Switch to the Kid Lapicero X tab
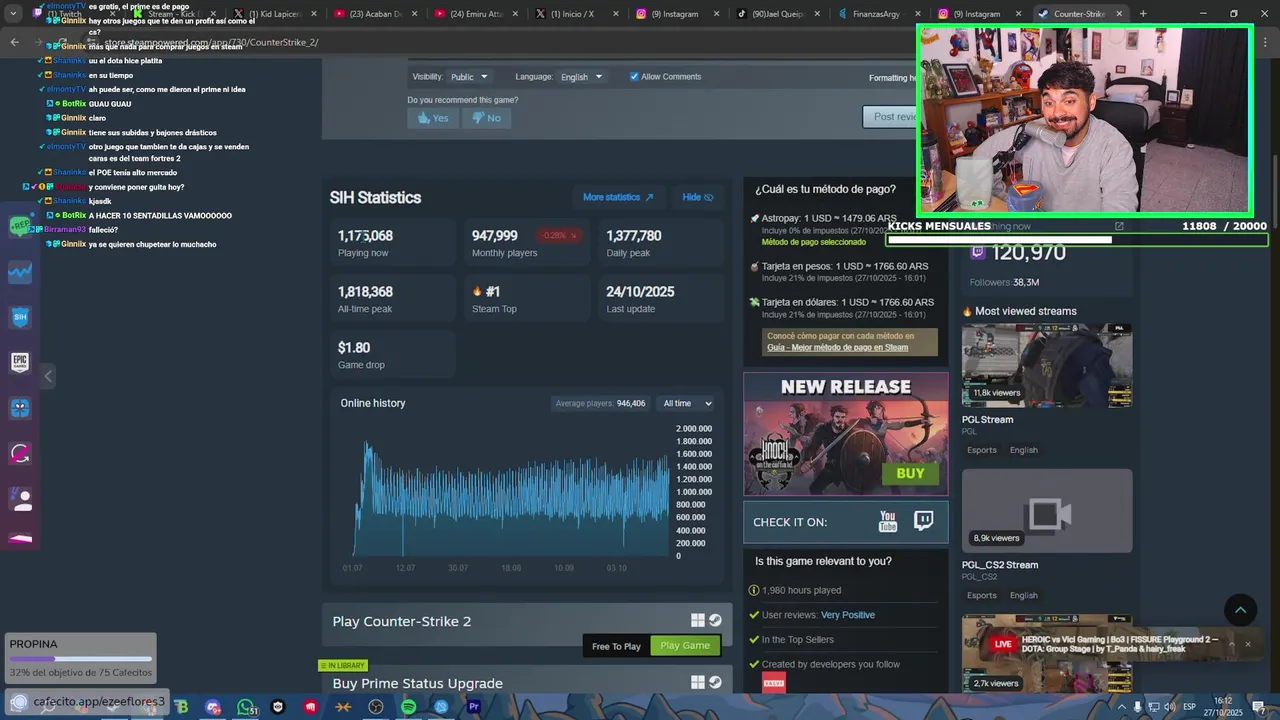Image resolution: width=1280 pixels, height=720 pixels. [273, 14]
